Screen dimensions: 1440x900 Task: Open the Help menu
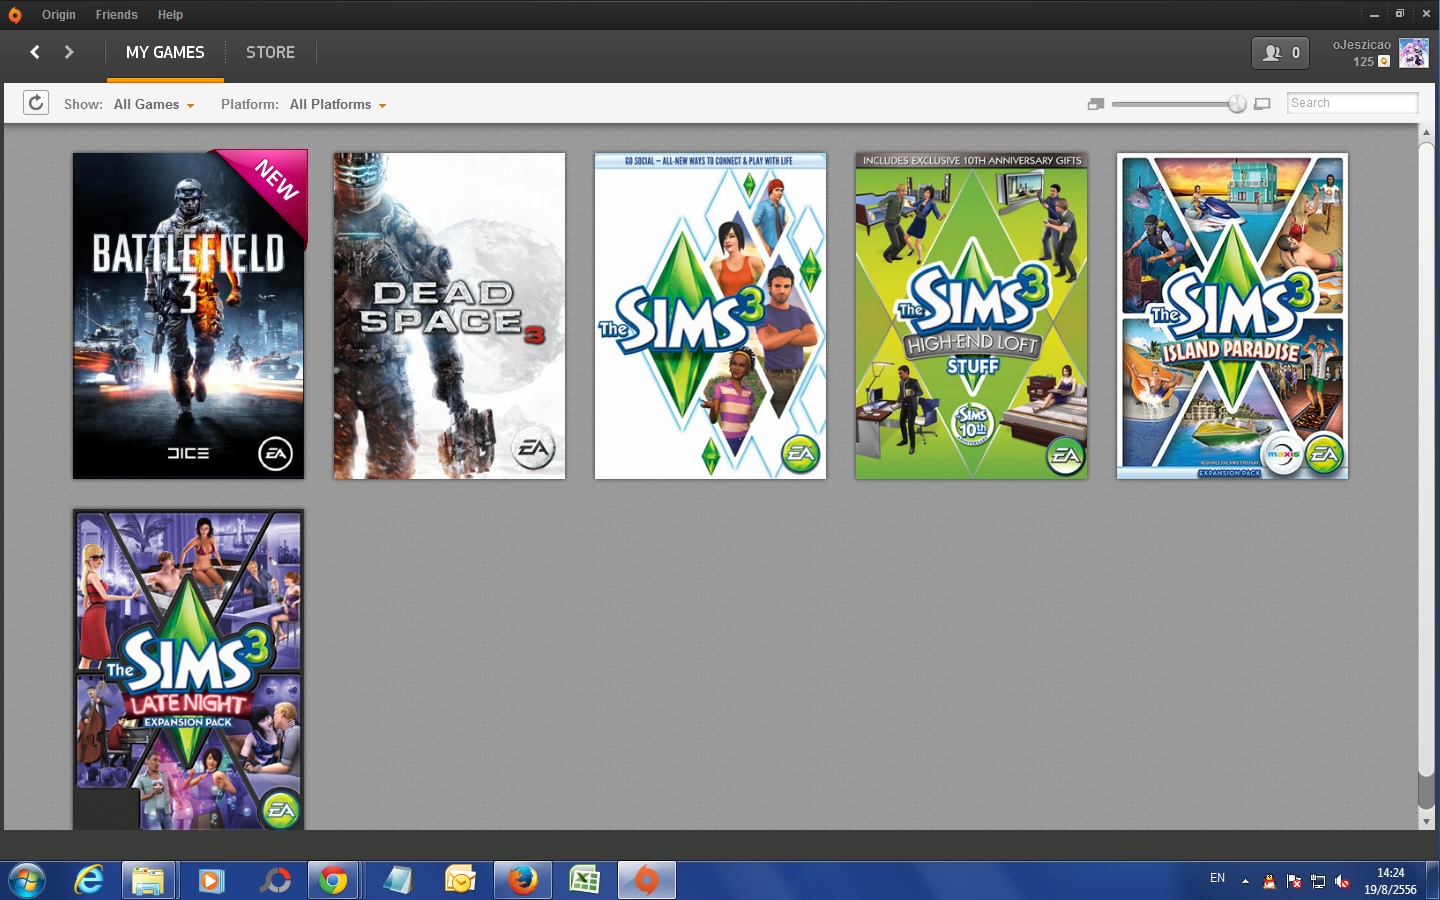pos(170,15)
